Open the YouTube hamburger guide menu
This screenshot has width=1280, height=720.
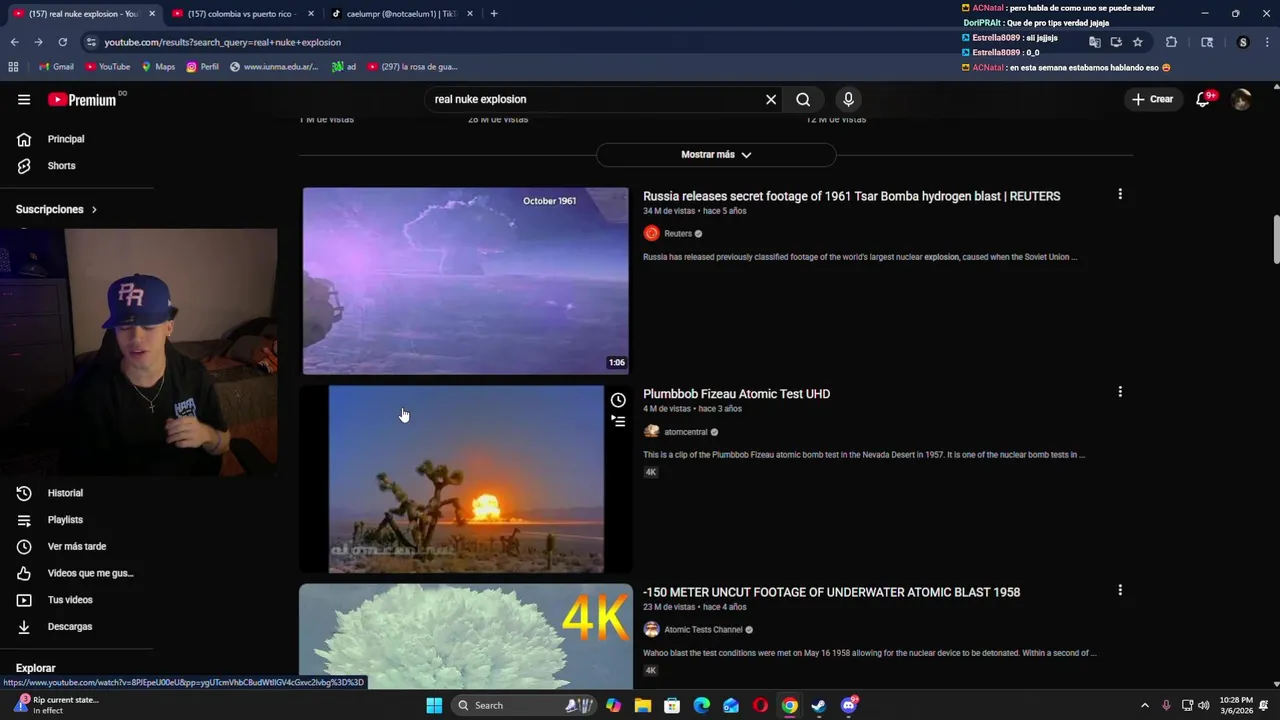point(24,99)
